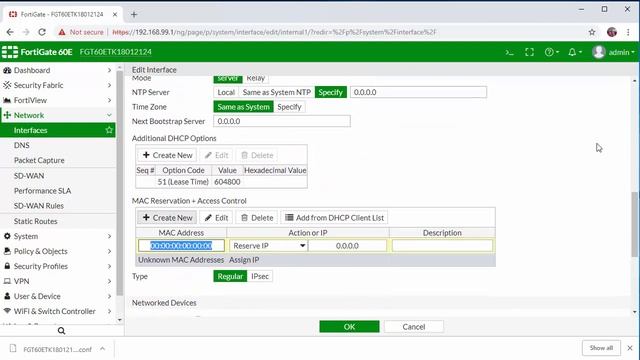The image size is (640, 360).
Task: Open the CLI console icon
Action: click(x=509, y=52)
